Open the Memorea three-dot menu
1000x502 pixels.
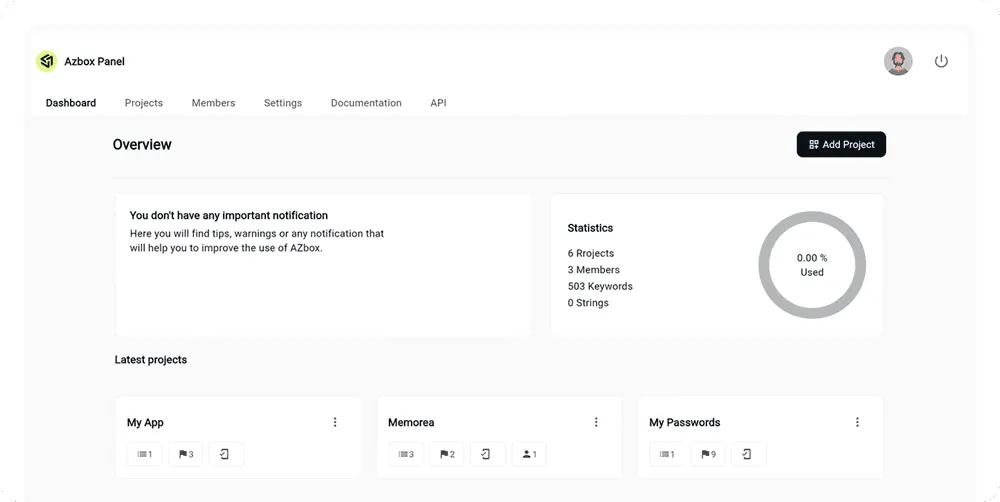[596, 422]
